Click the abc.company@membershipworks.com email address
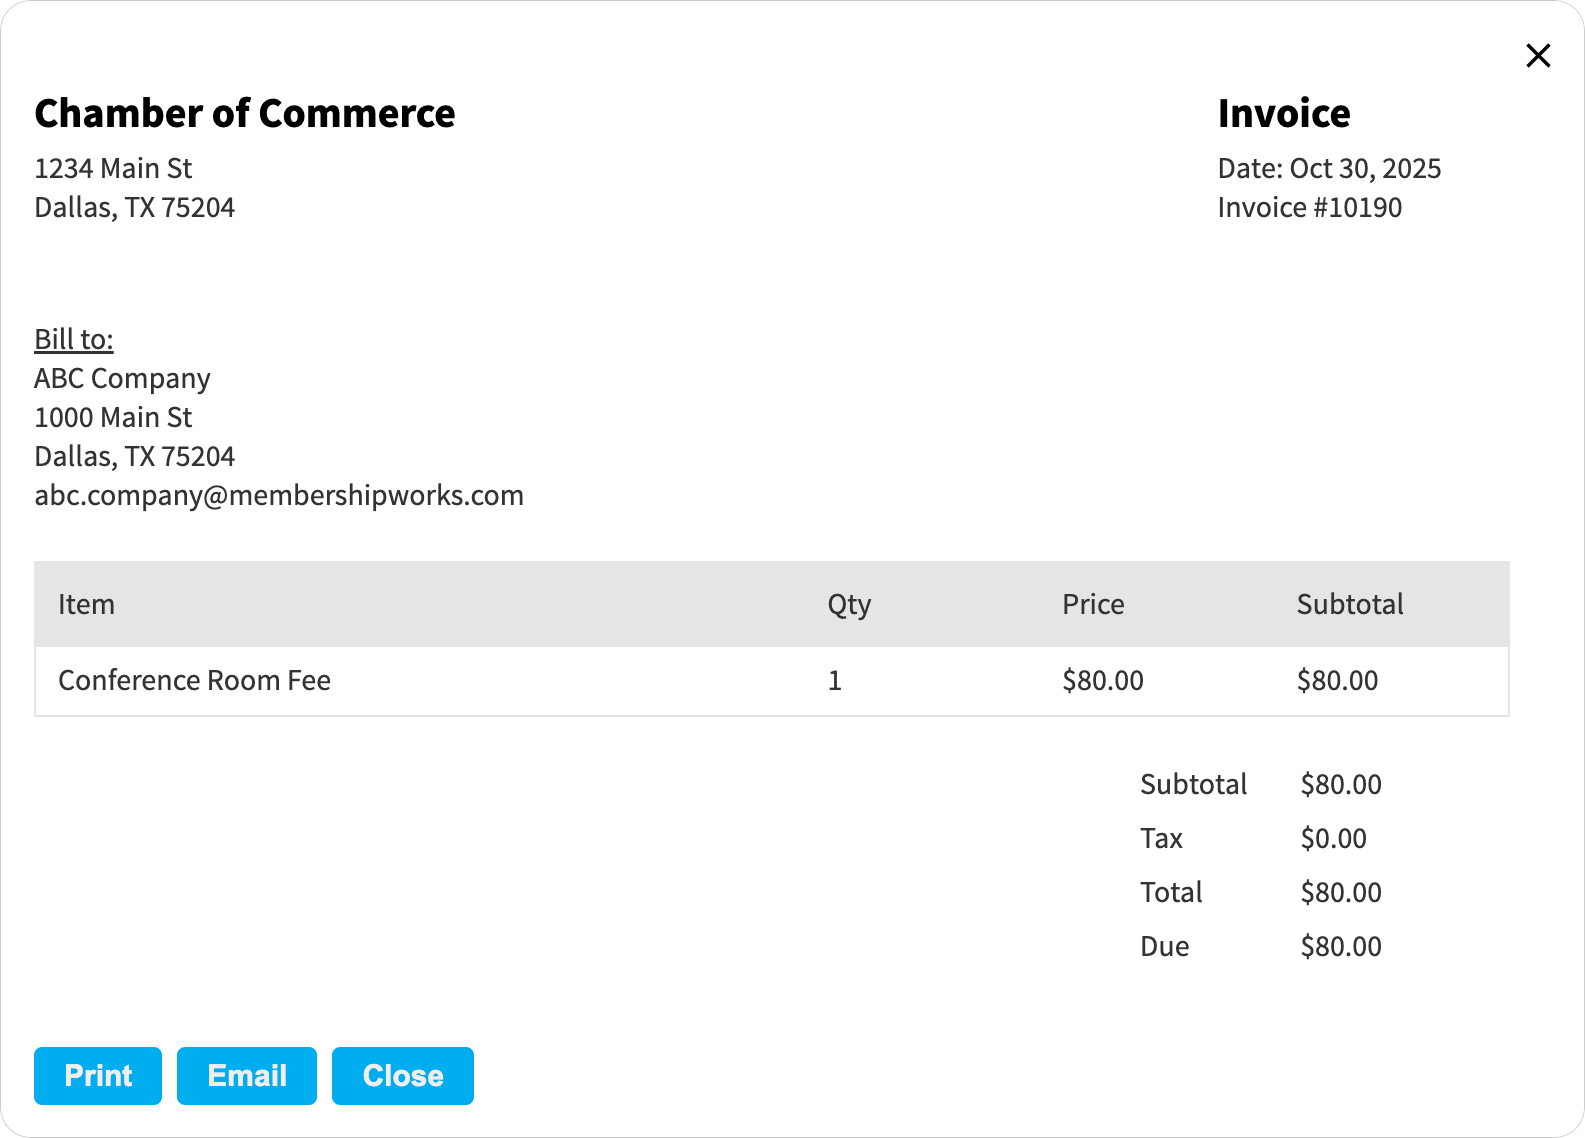The width and height of the screenshot is (1585, 1138). pos(279,496)
